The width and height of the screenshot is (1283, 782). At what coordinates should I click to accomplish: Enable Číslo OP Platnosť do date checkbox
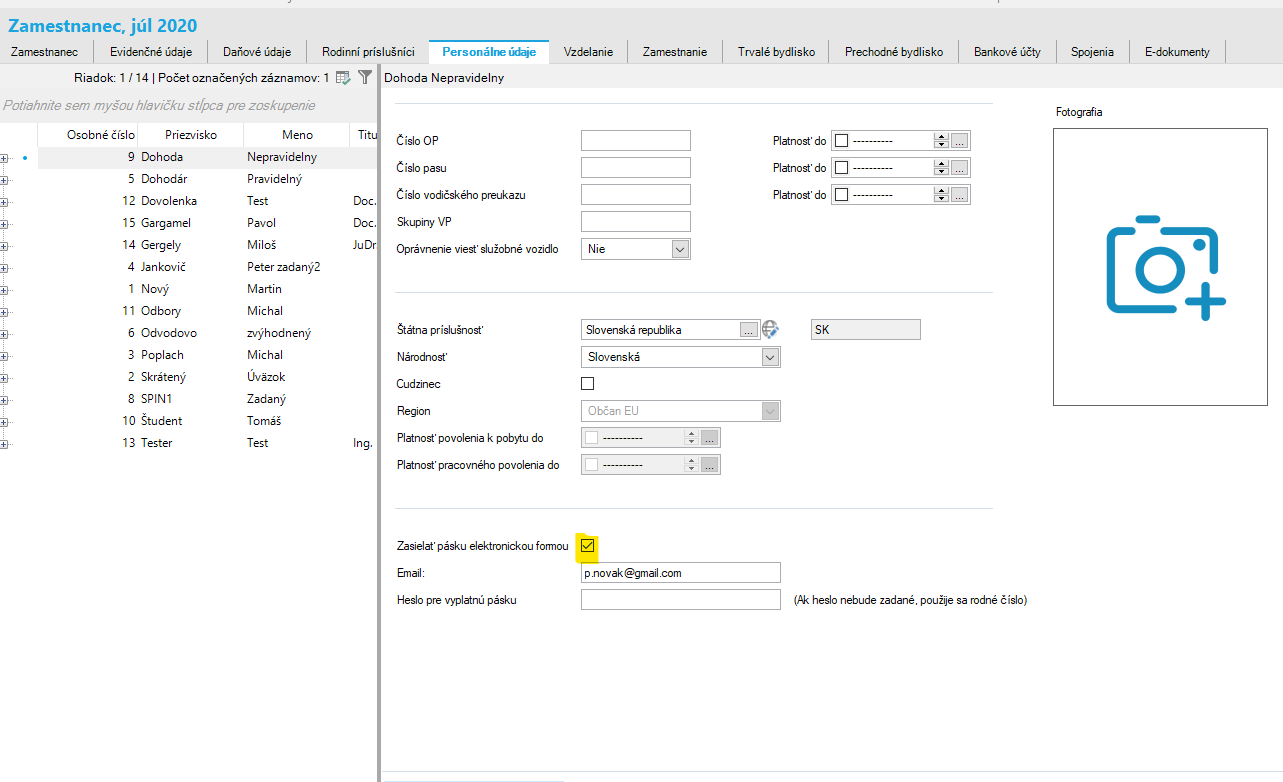[841, 141]
